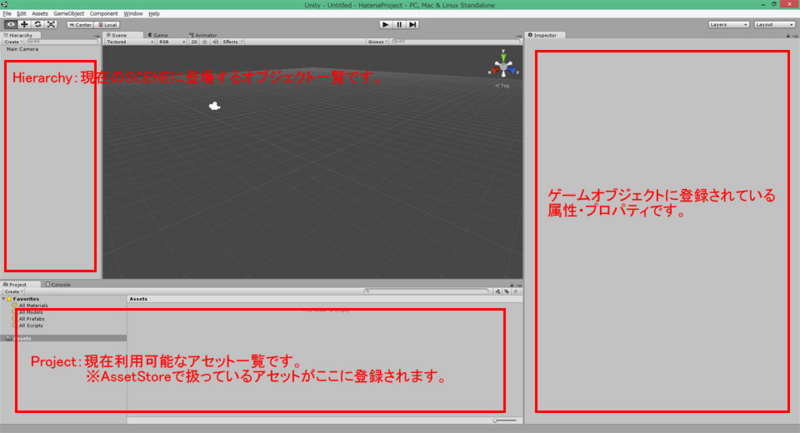The image size is (800, 433).
Task: Toggle 2D scene view mode
Action: coord(194,42)
